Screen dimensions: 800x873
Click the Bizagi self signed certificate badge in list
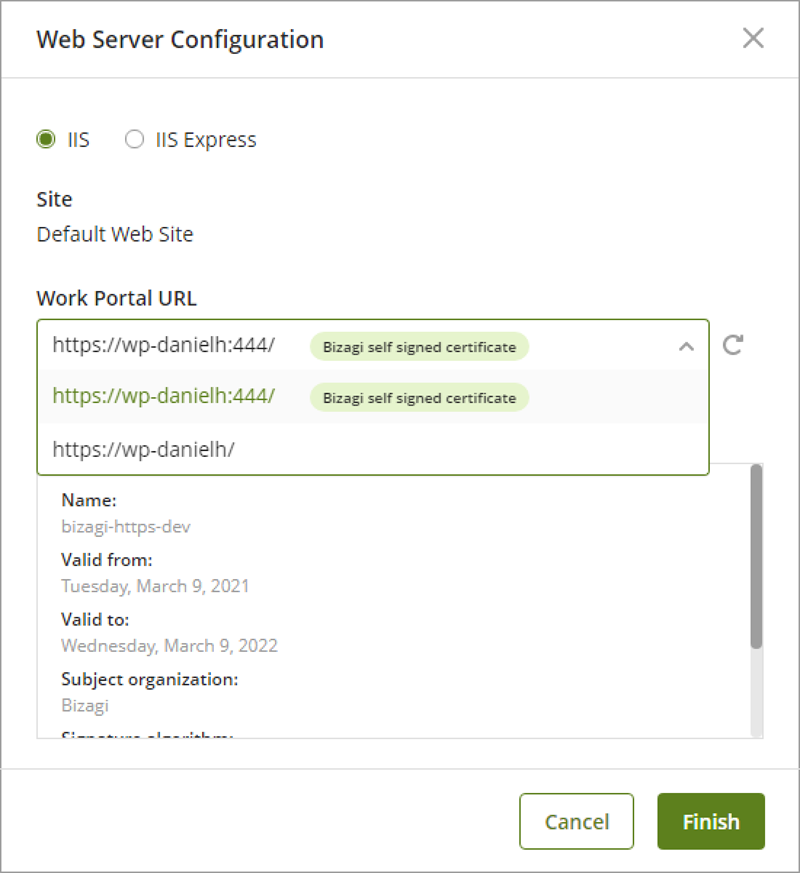point(419,398)
